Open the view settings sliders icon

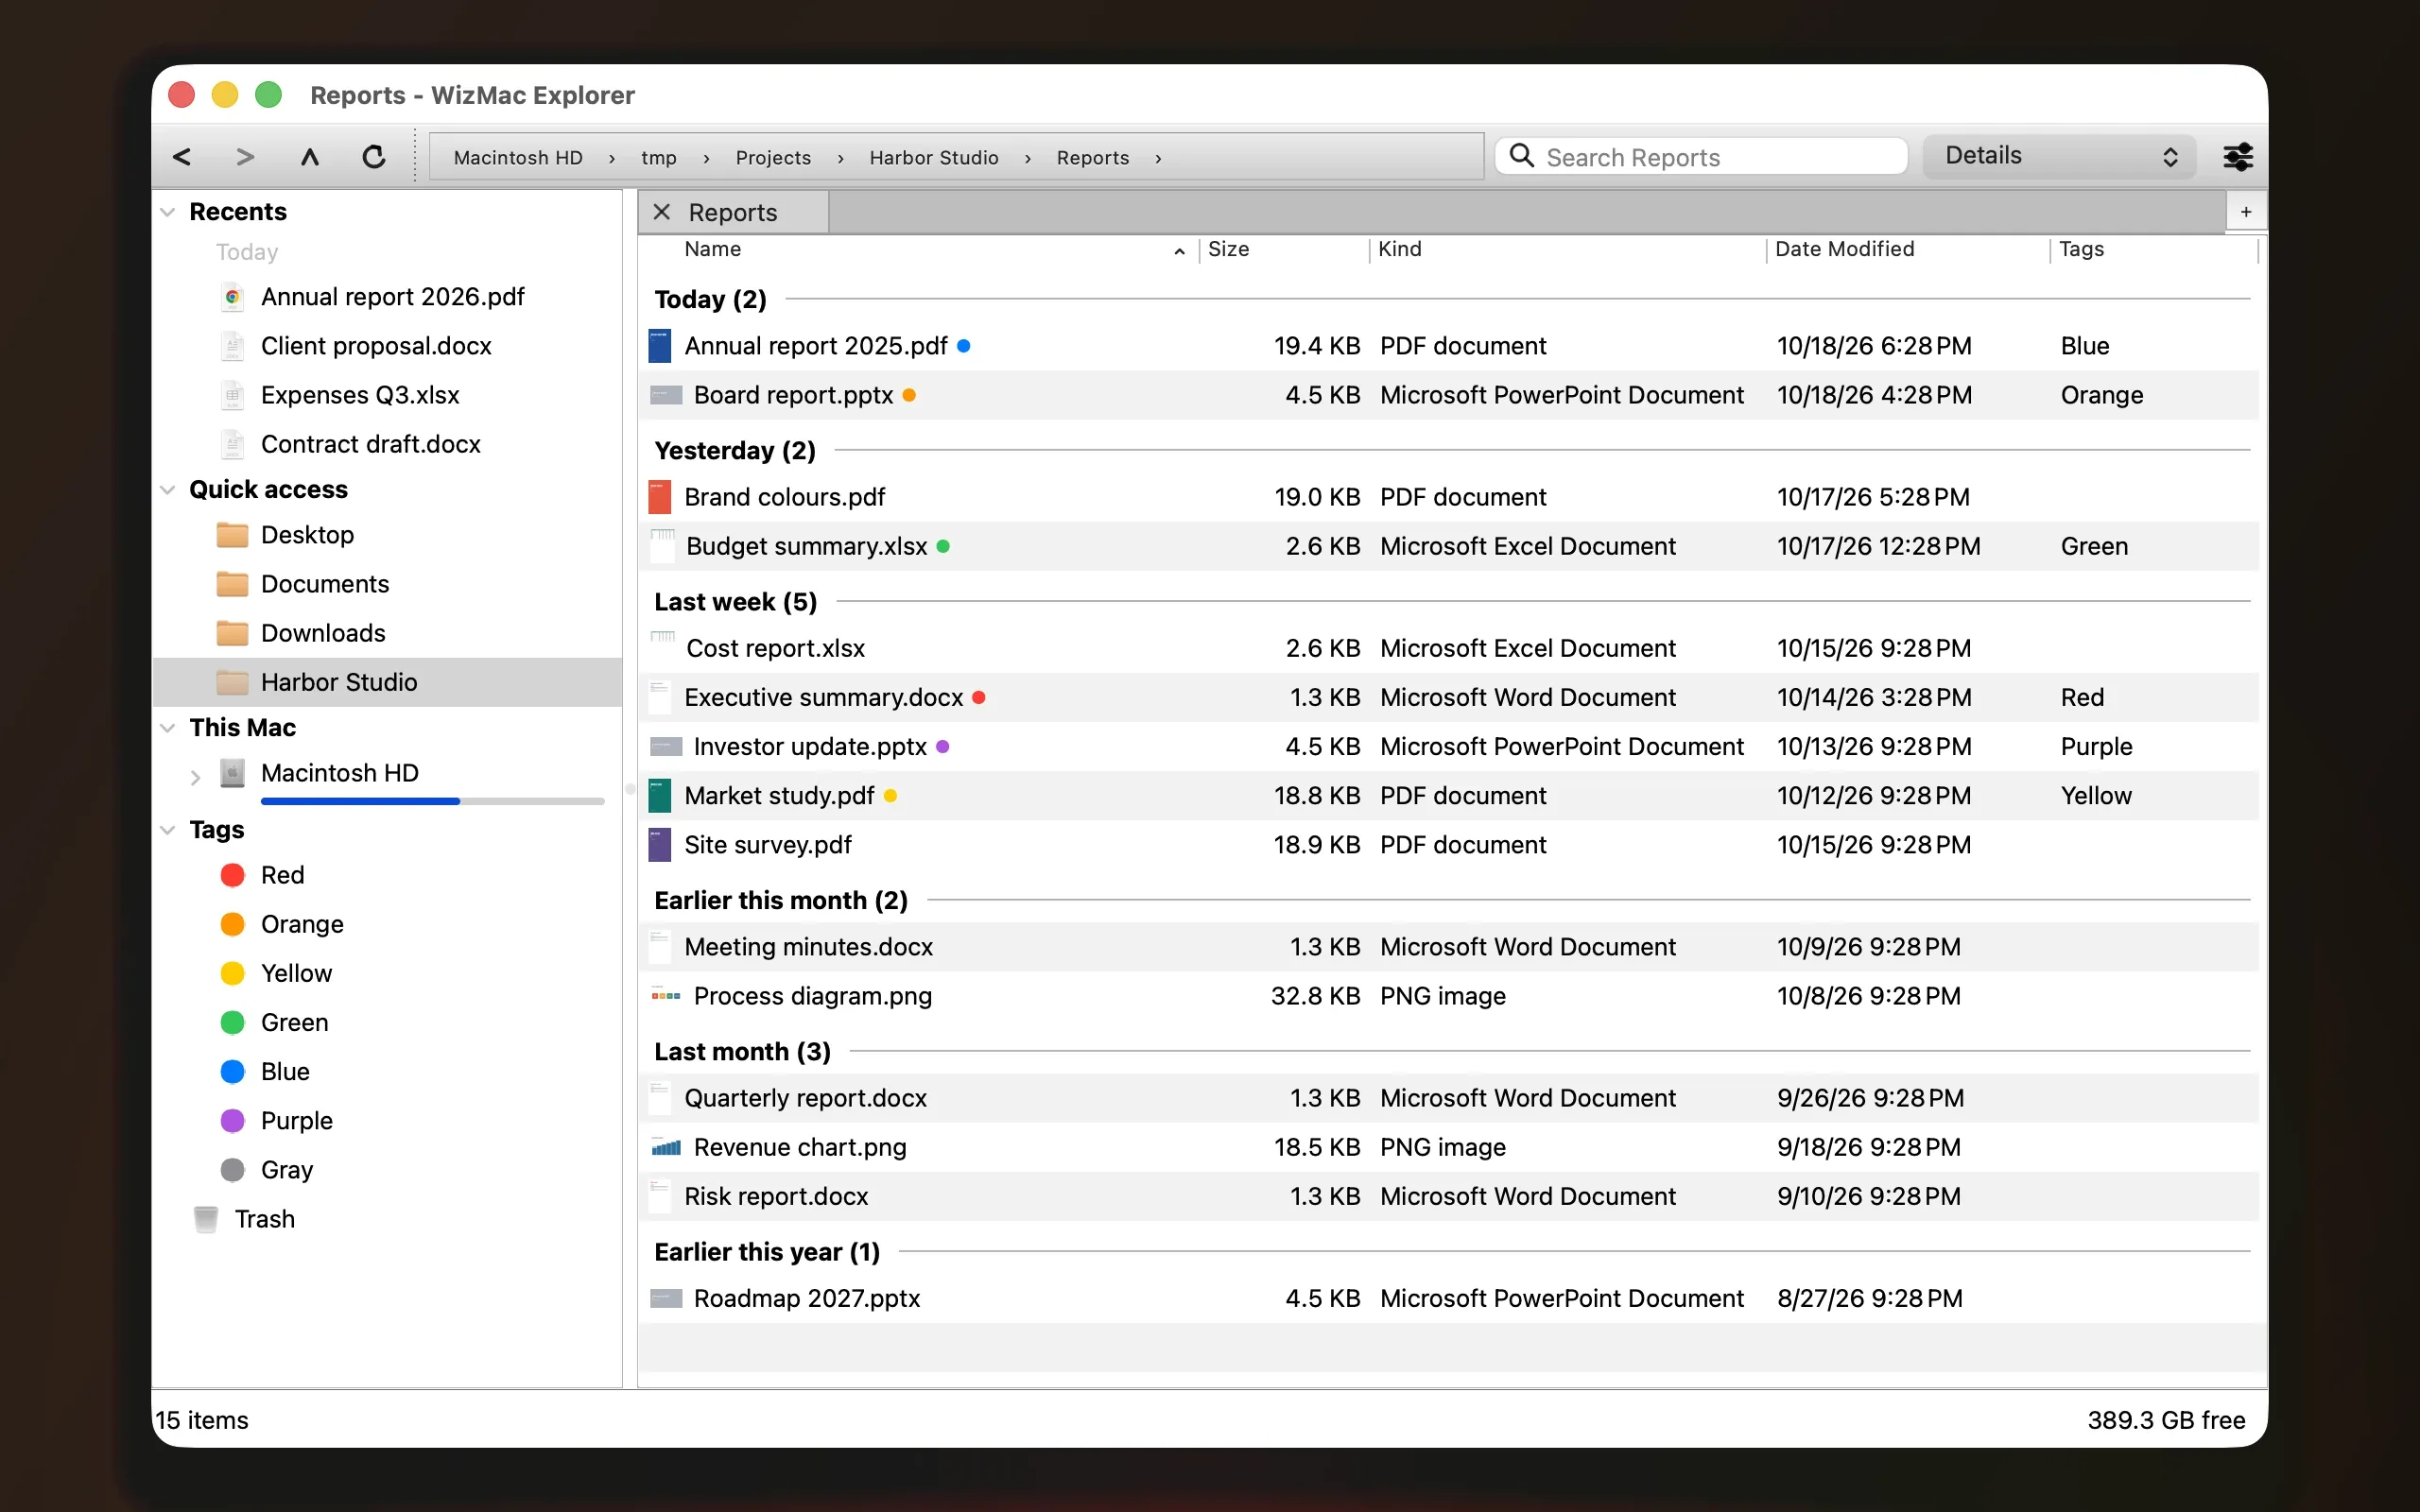[x=2237, y=157]
